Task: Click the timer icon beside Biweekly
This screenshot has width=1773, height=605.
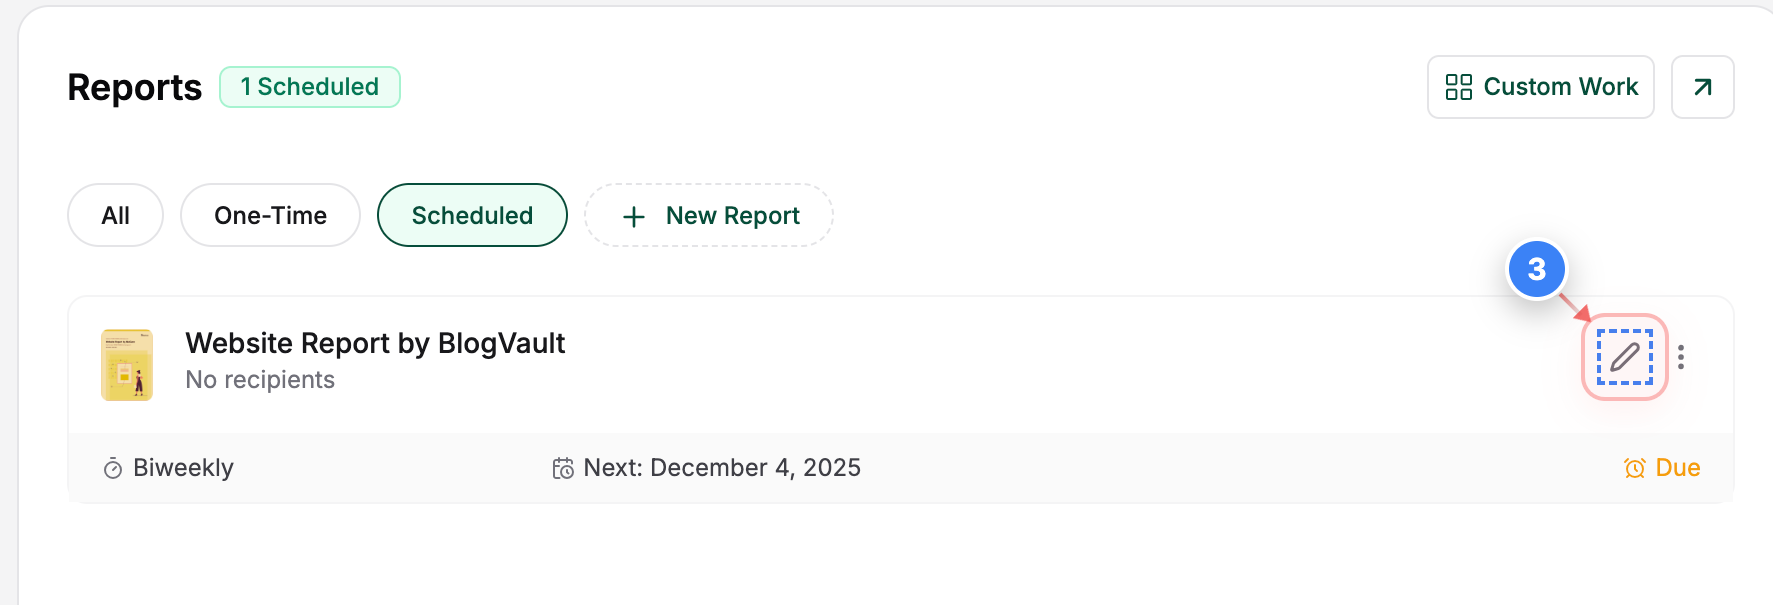Action: [x=113, y=467]
